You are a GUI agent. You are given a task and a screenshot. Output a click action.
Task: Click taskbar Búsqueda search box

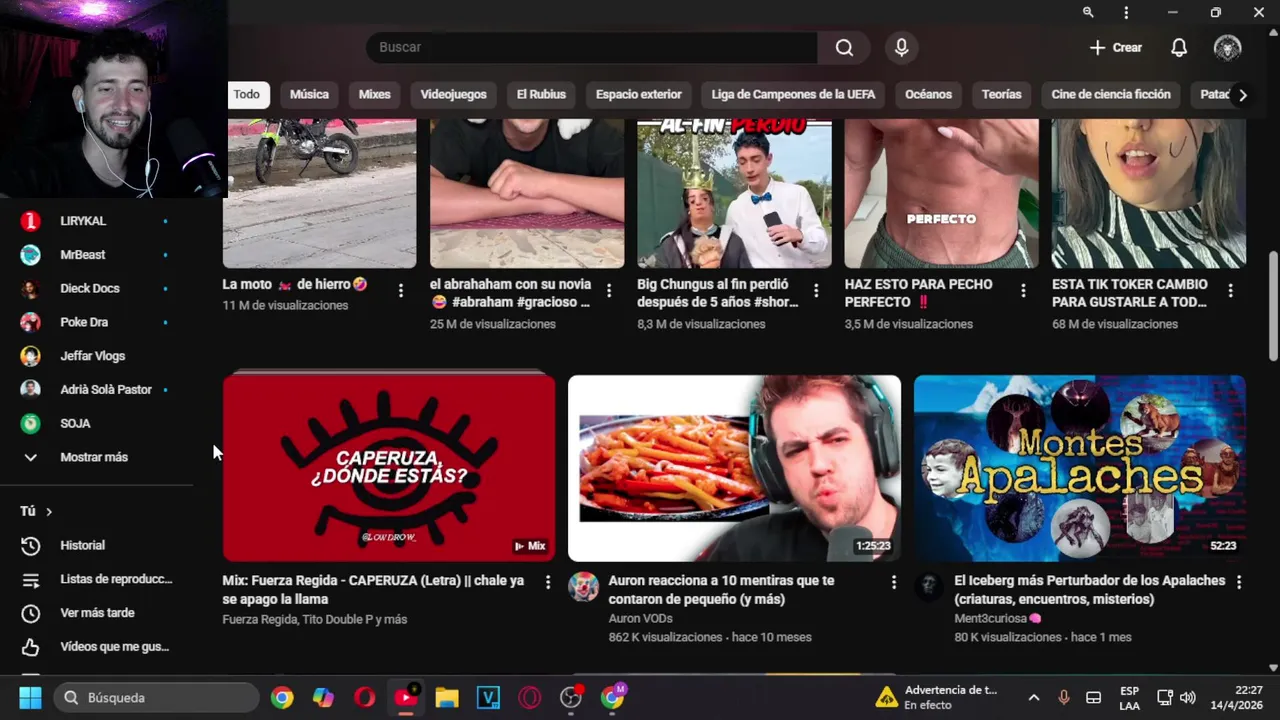point(156,697)
